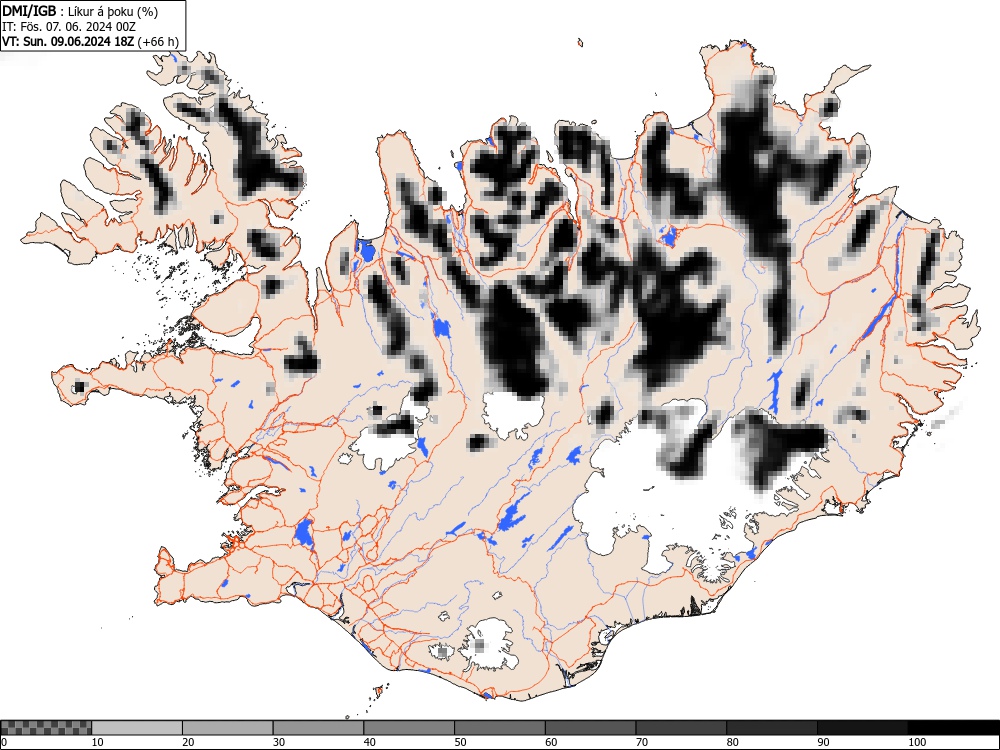Click the 'VT: Sun. 09.06.2024 18Z (+66 h)' line

click(90, 42)
